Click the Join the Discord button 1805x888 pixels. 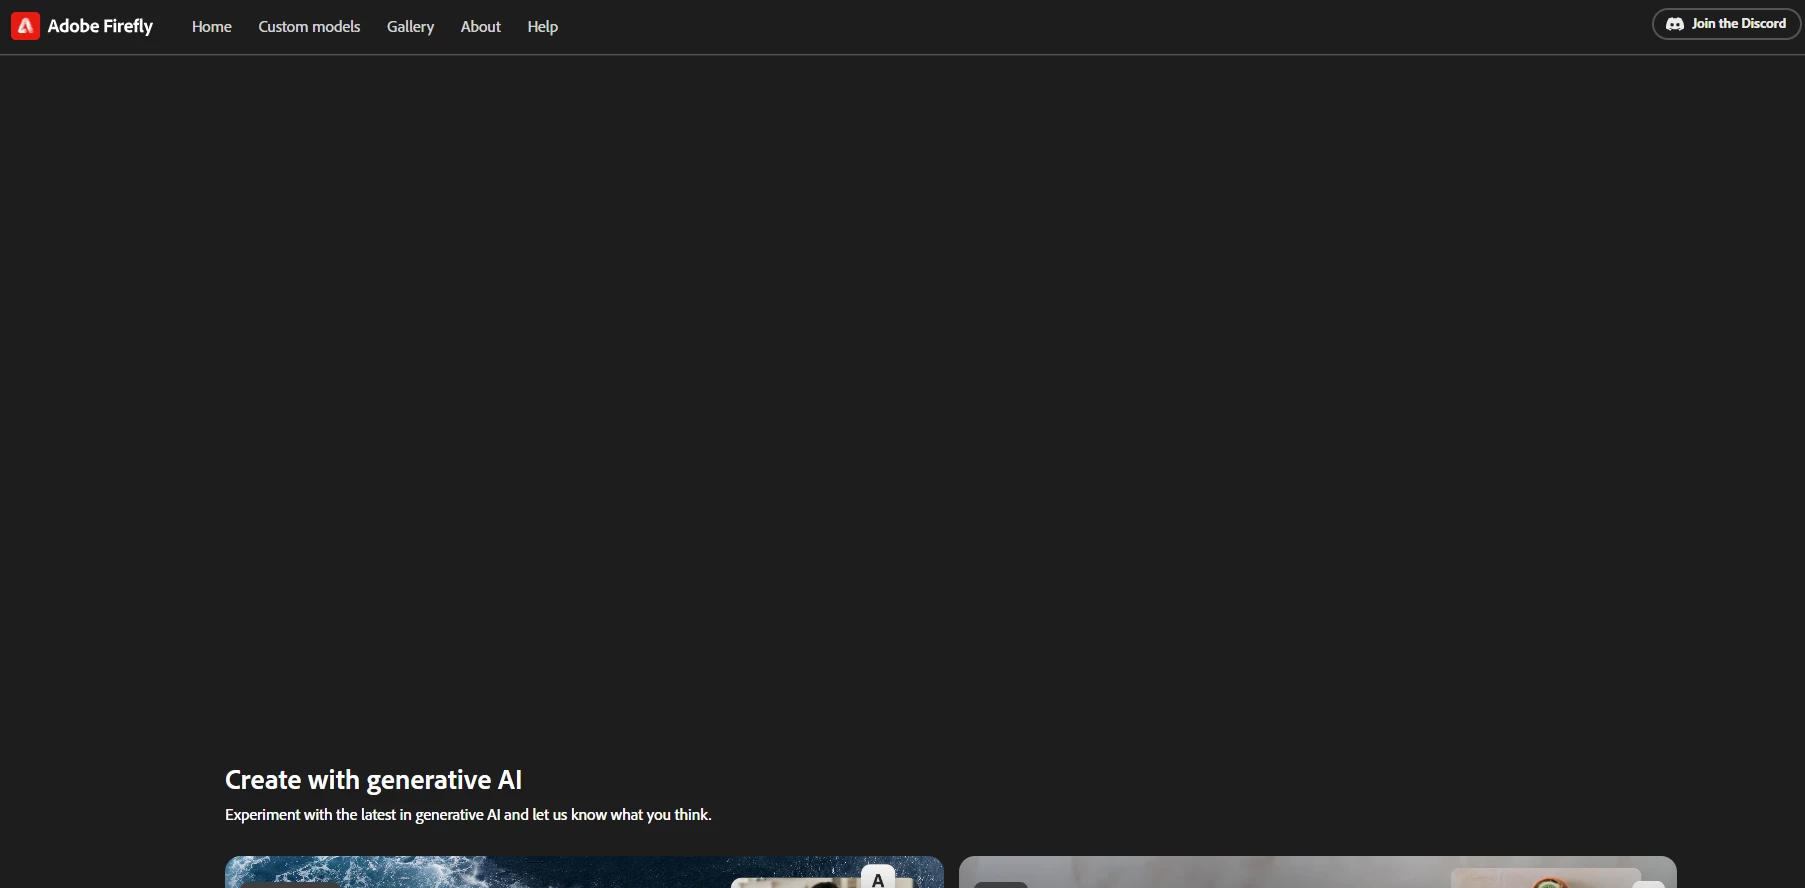click(x=1726, y=24)
